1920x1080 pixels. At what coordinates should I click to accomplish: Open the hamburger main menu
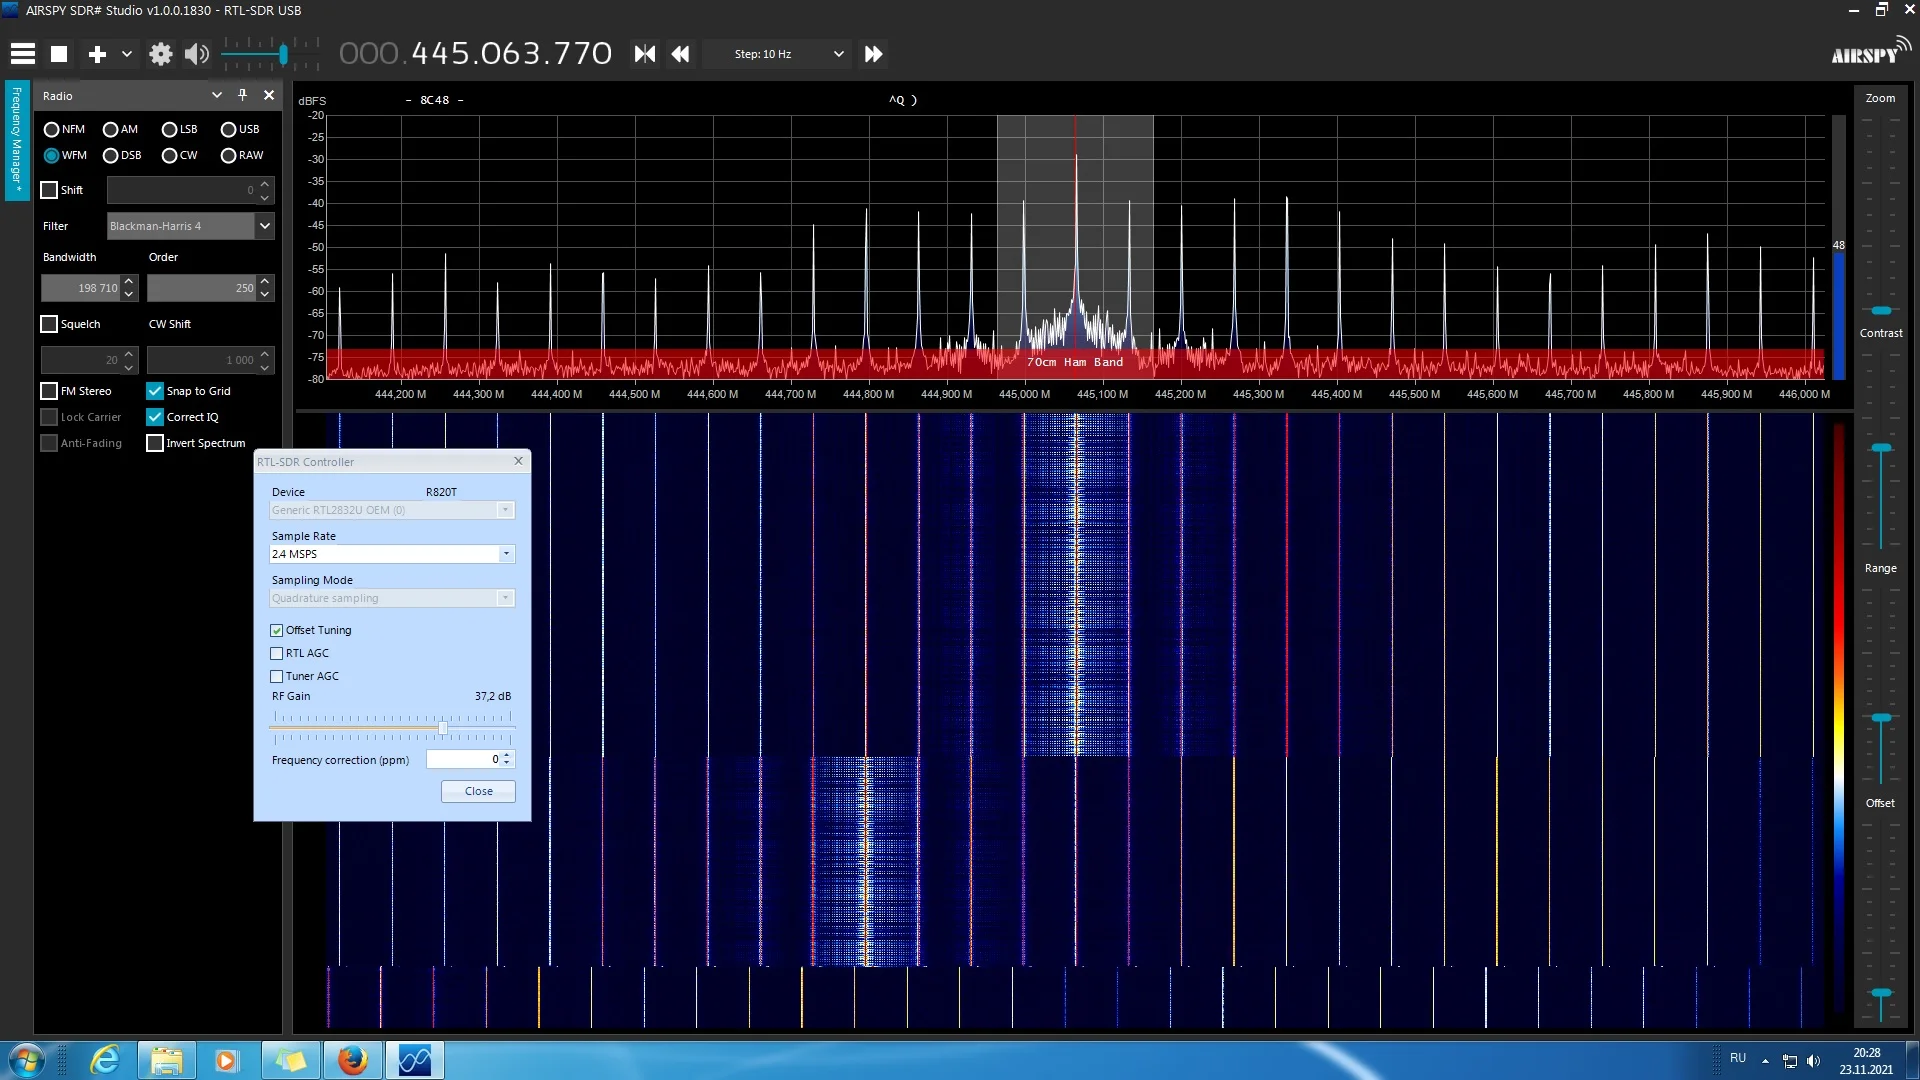click(22, 54)
